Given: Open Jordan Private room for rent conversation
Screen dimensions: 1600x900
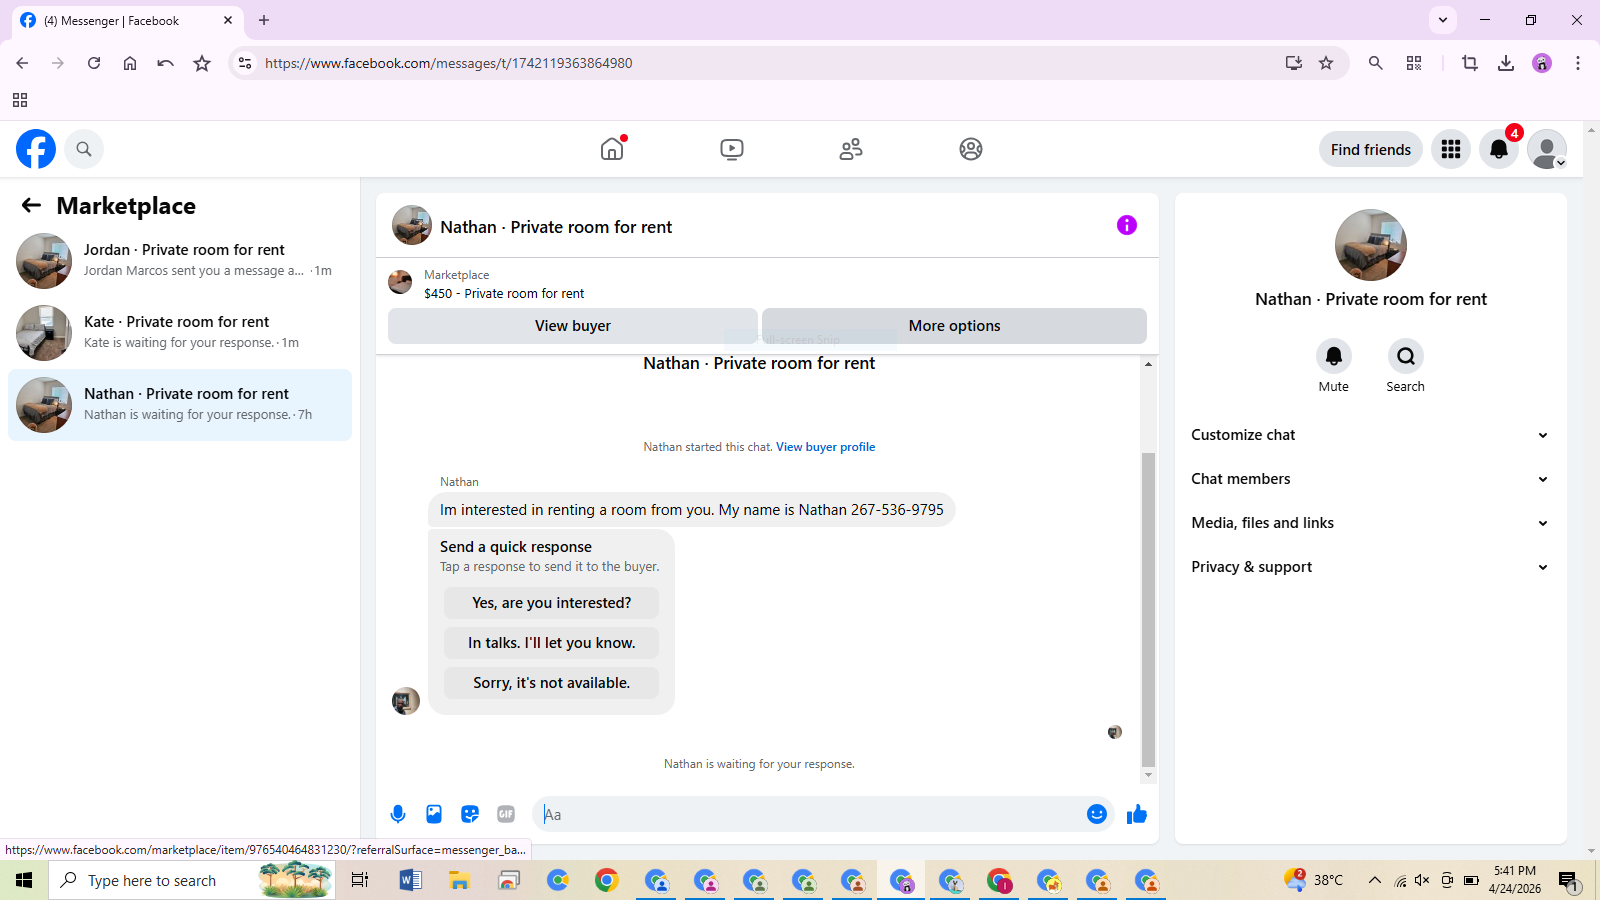Looking at the screenshot, I should coord(180,261).
